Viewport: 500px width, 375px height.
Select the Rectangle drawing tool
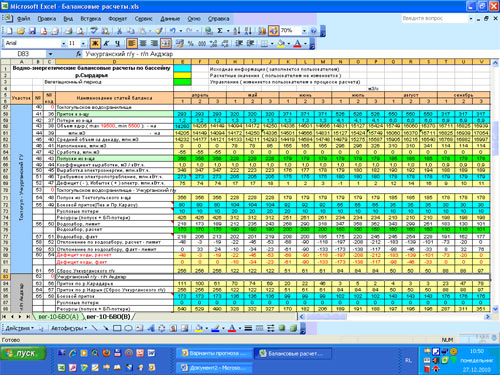117,328
